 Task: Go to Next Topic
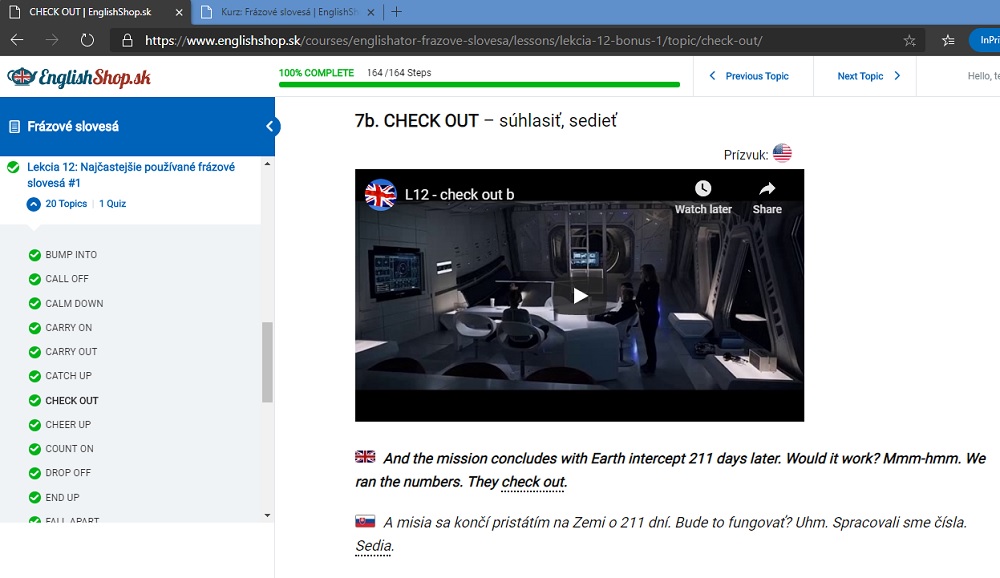coord(868,76)
